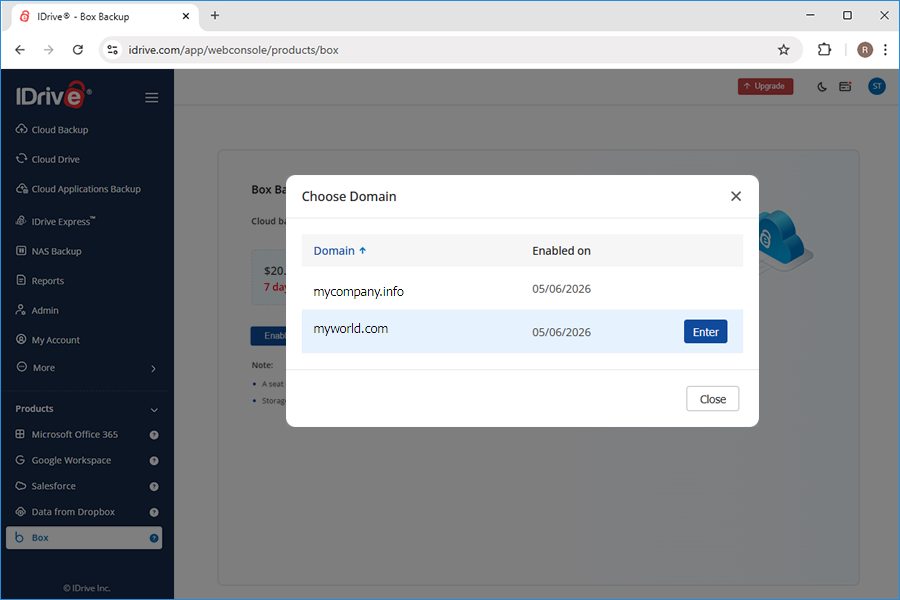Image resolution: width=900 pixels, height=600 pixels.
Task: Click the Enter button for myworld.com
Action: pos(705,332)
